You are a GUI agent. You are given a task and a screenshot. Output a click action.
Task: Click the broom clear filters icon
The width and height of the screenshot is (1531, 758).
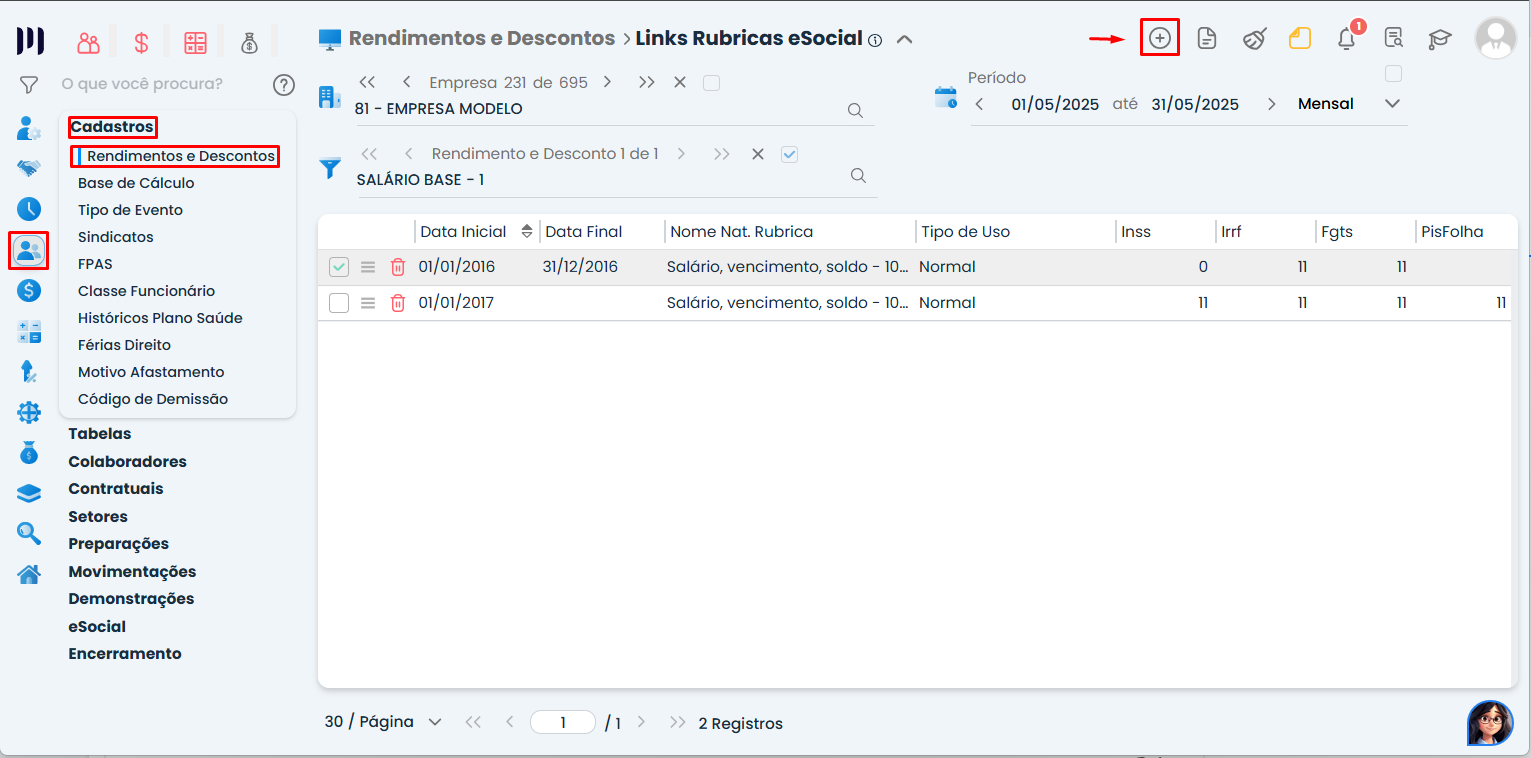pyautogui.click(x=1254, y=39)
